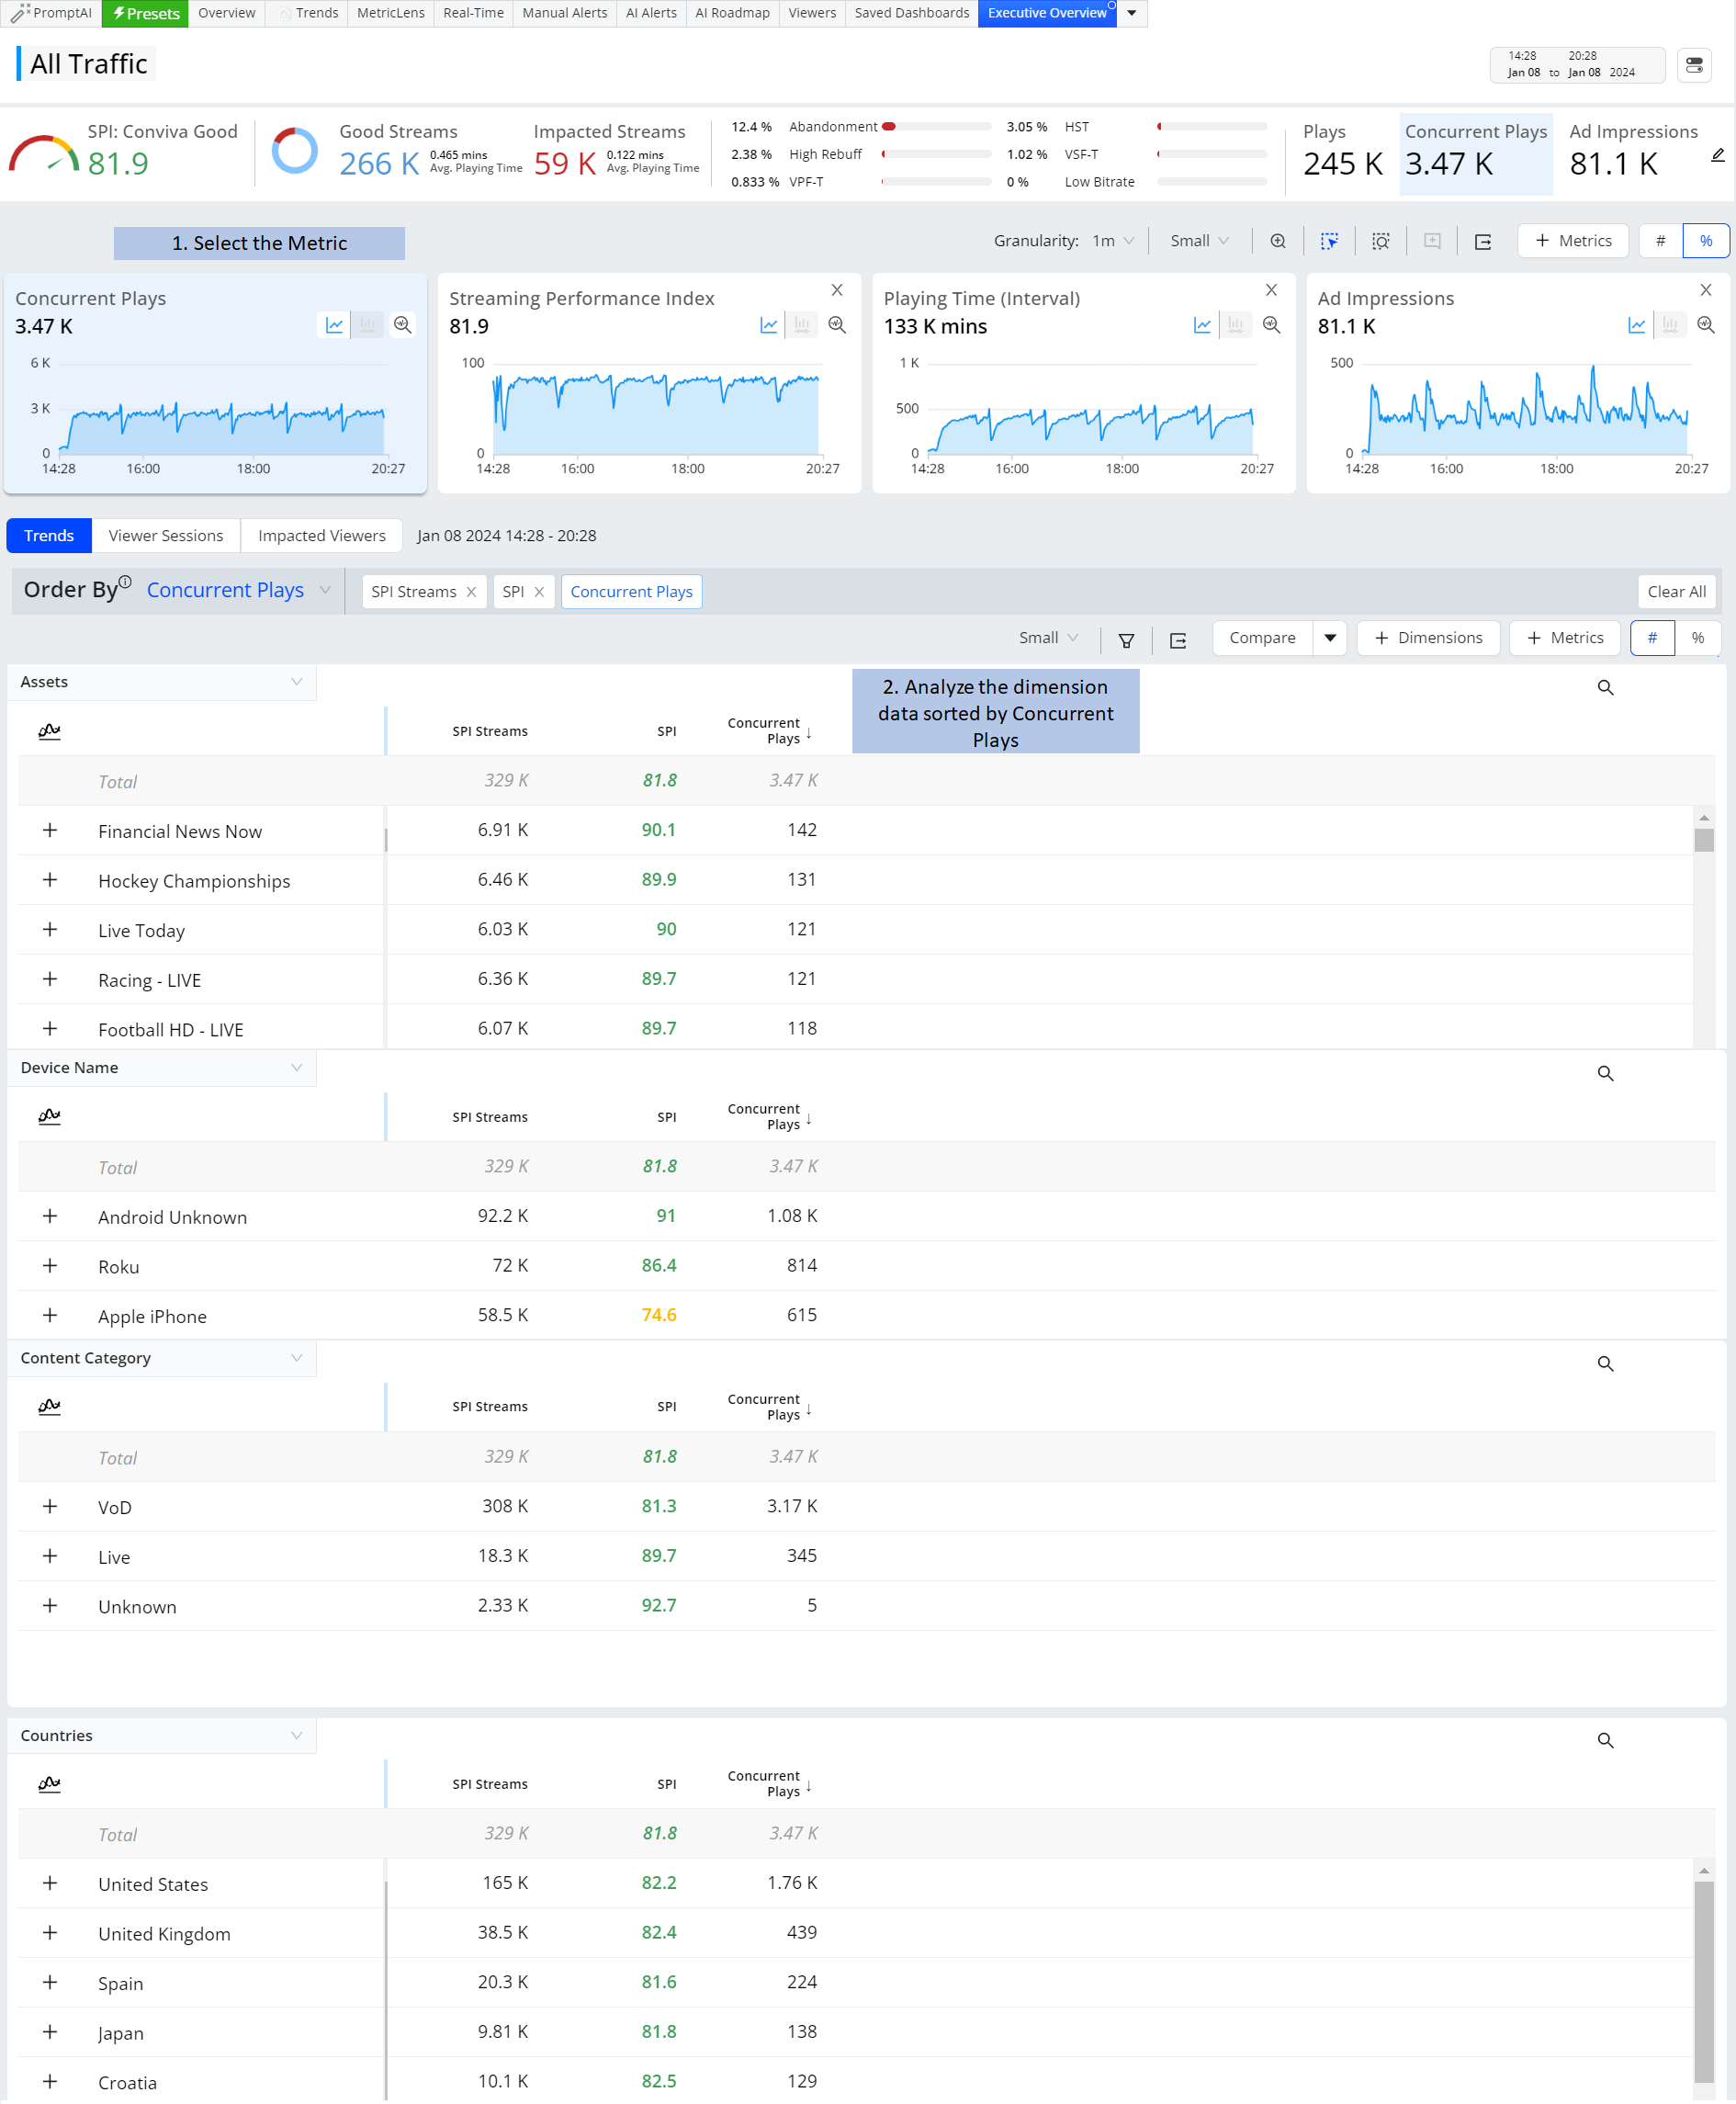Open the filter funnel icon in the table toolbar

(x=1126, y=640)
